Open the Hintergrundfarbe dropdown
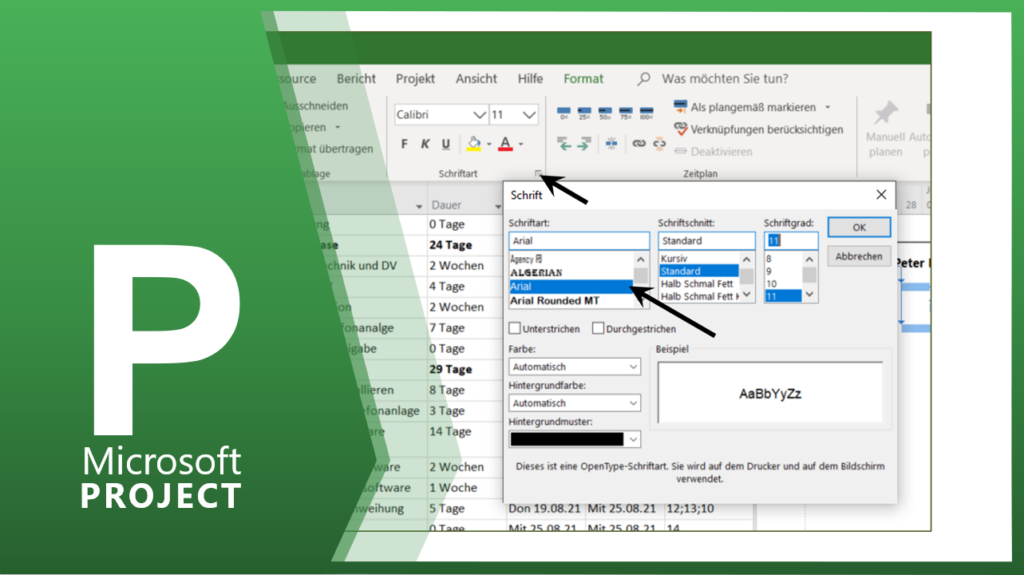The height and width of the screenshot is (575, 1024). [x=633, y=403]
